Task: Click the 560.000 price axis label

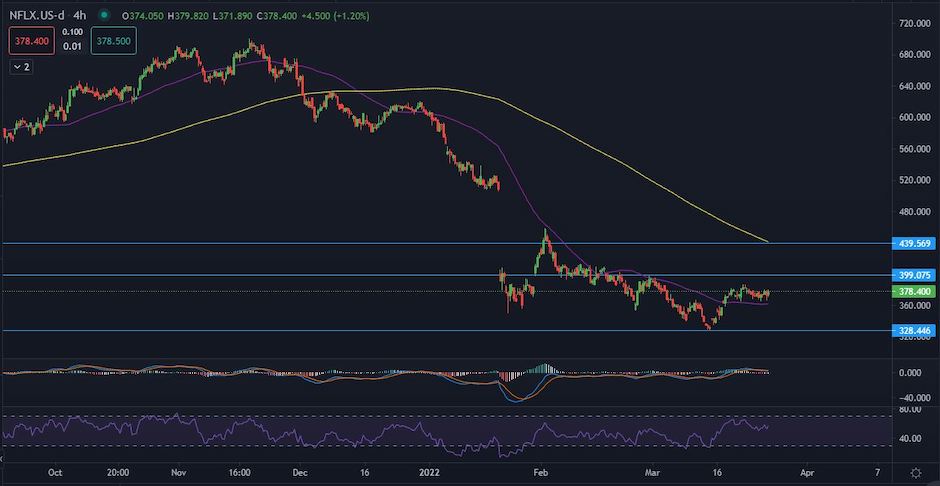Action: pyautogui.click(x=915, y=149)
